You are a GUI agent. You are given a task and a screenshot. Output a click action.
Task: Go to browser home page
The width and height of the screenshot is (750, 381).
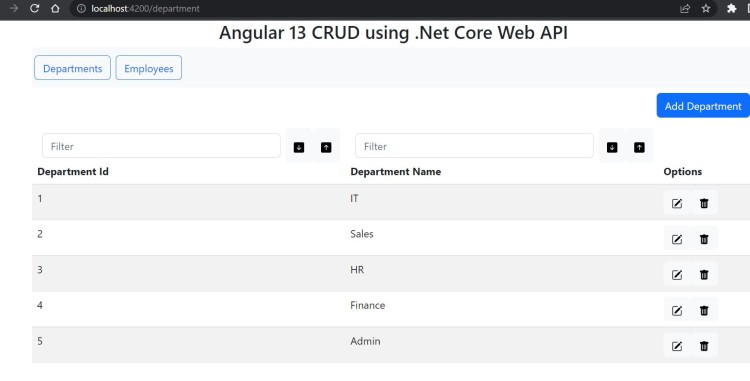click(x=55, y=8)
